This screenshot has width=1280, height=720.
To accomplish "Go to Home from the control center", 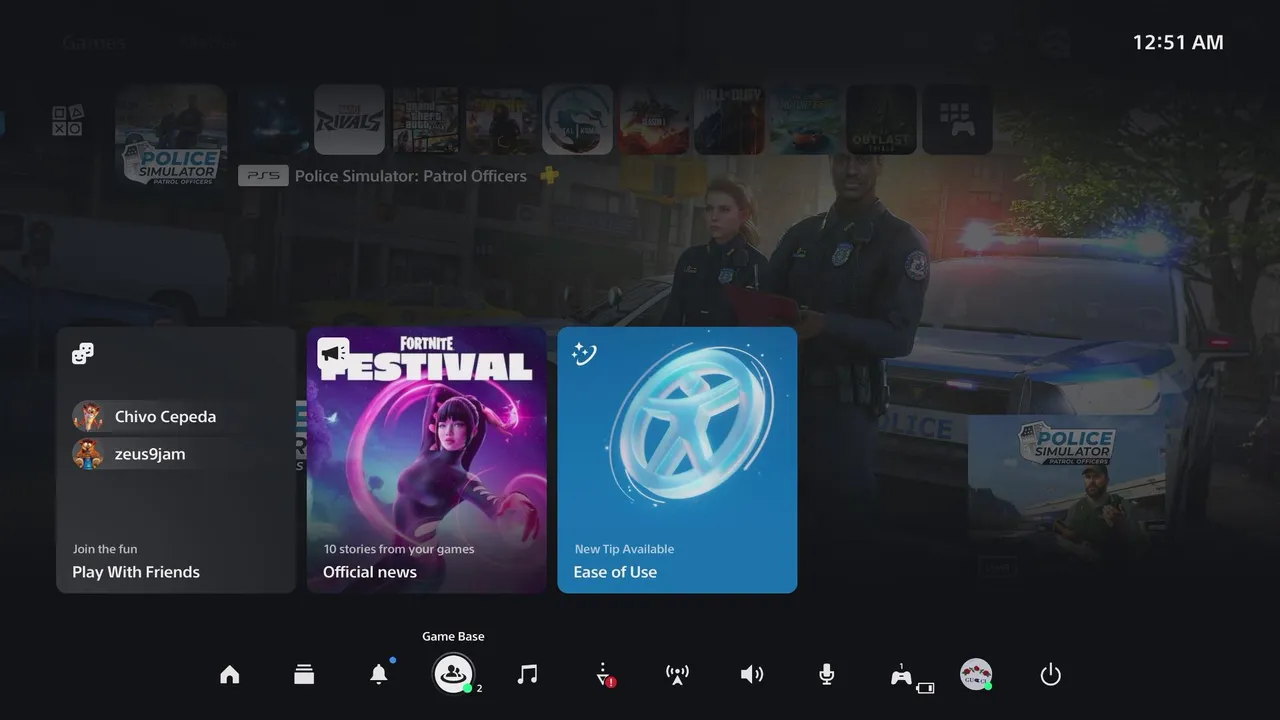I will tap(230, 675).
